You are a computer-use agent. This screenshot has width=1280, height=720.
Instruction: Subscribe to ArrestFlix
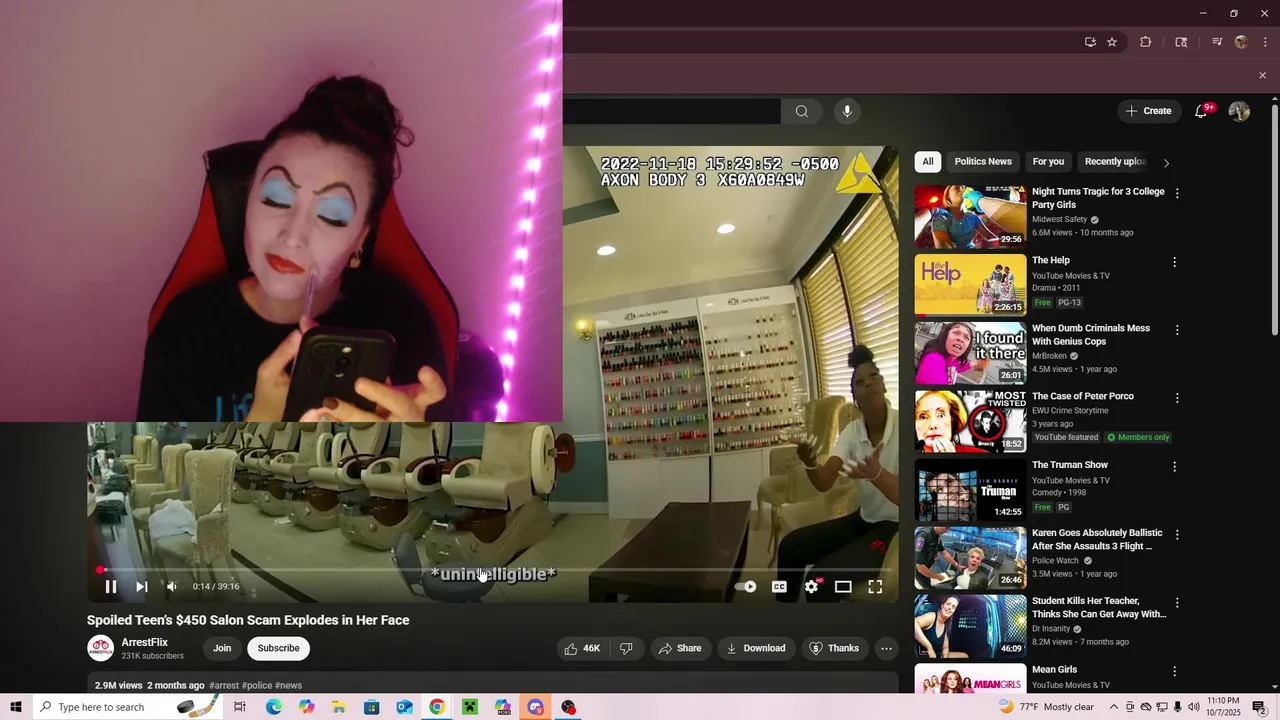click(x=278, y=648)
